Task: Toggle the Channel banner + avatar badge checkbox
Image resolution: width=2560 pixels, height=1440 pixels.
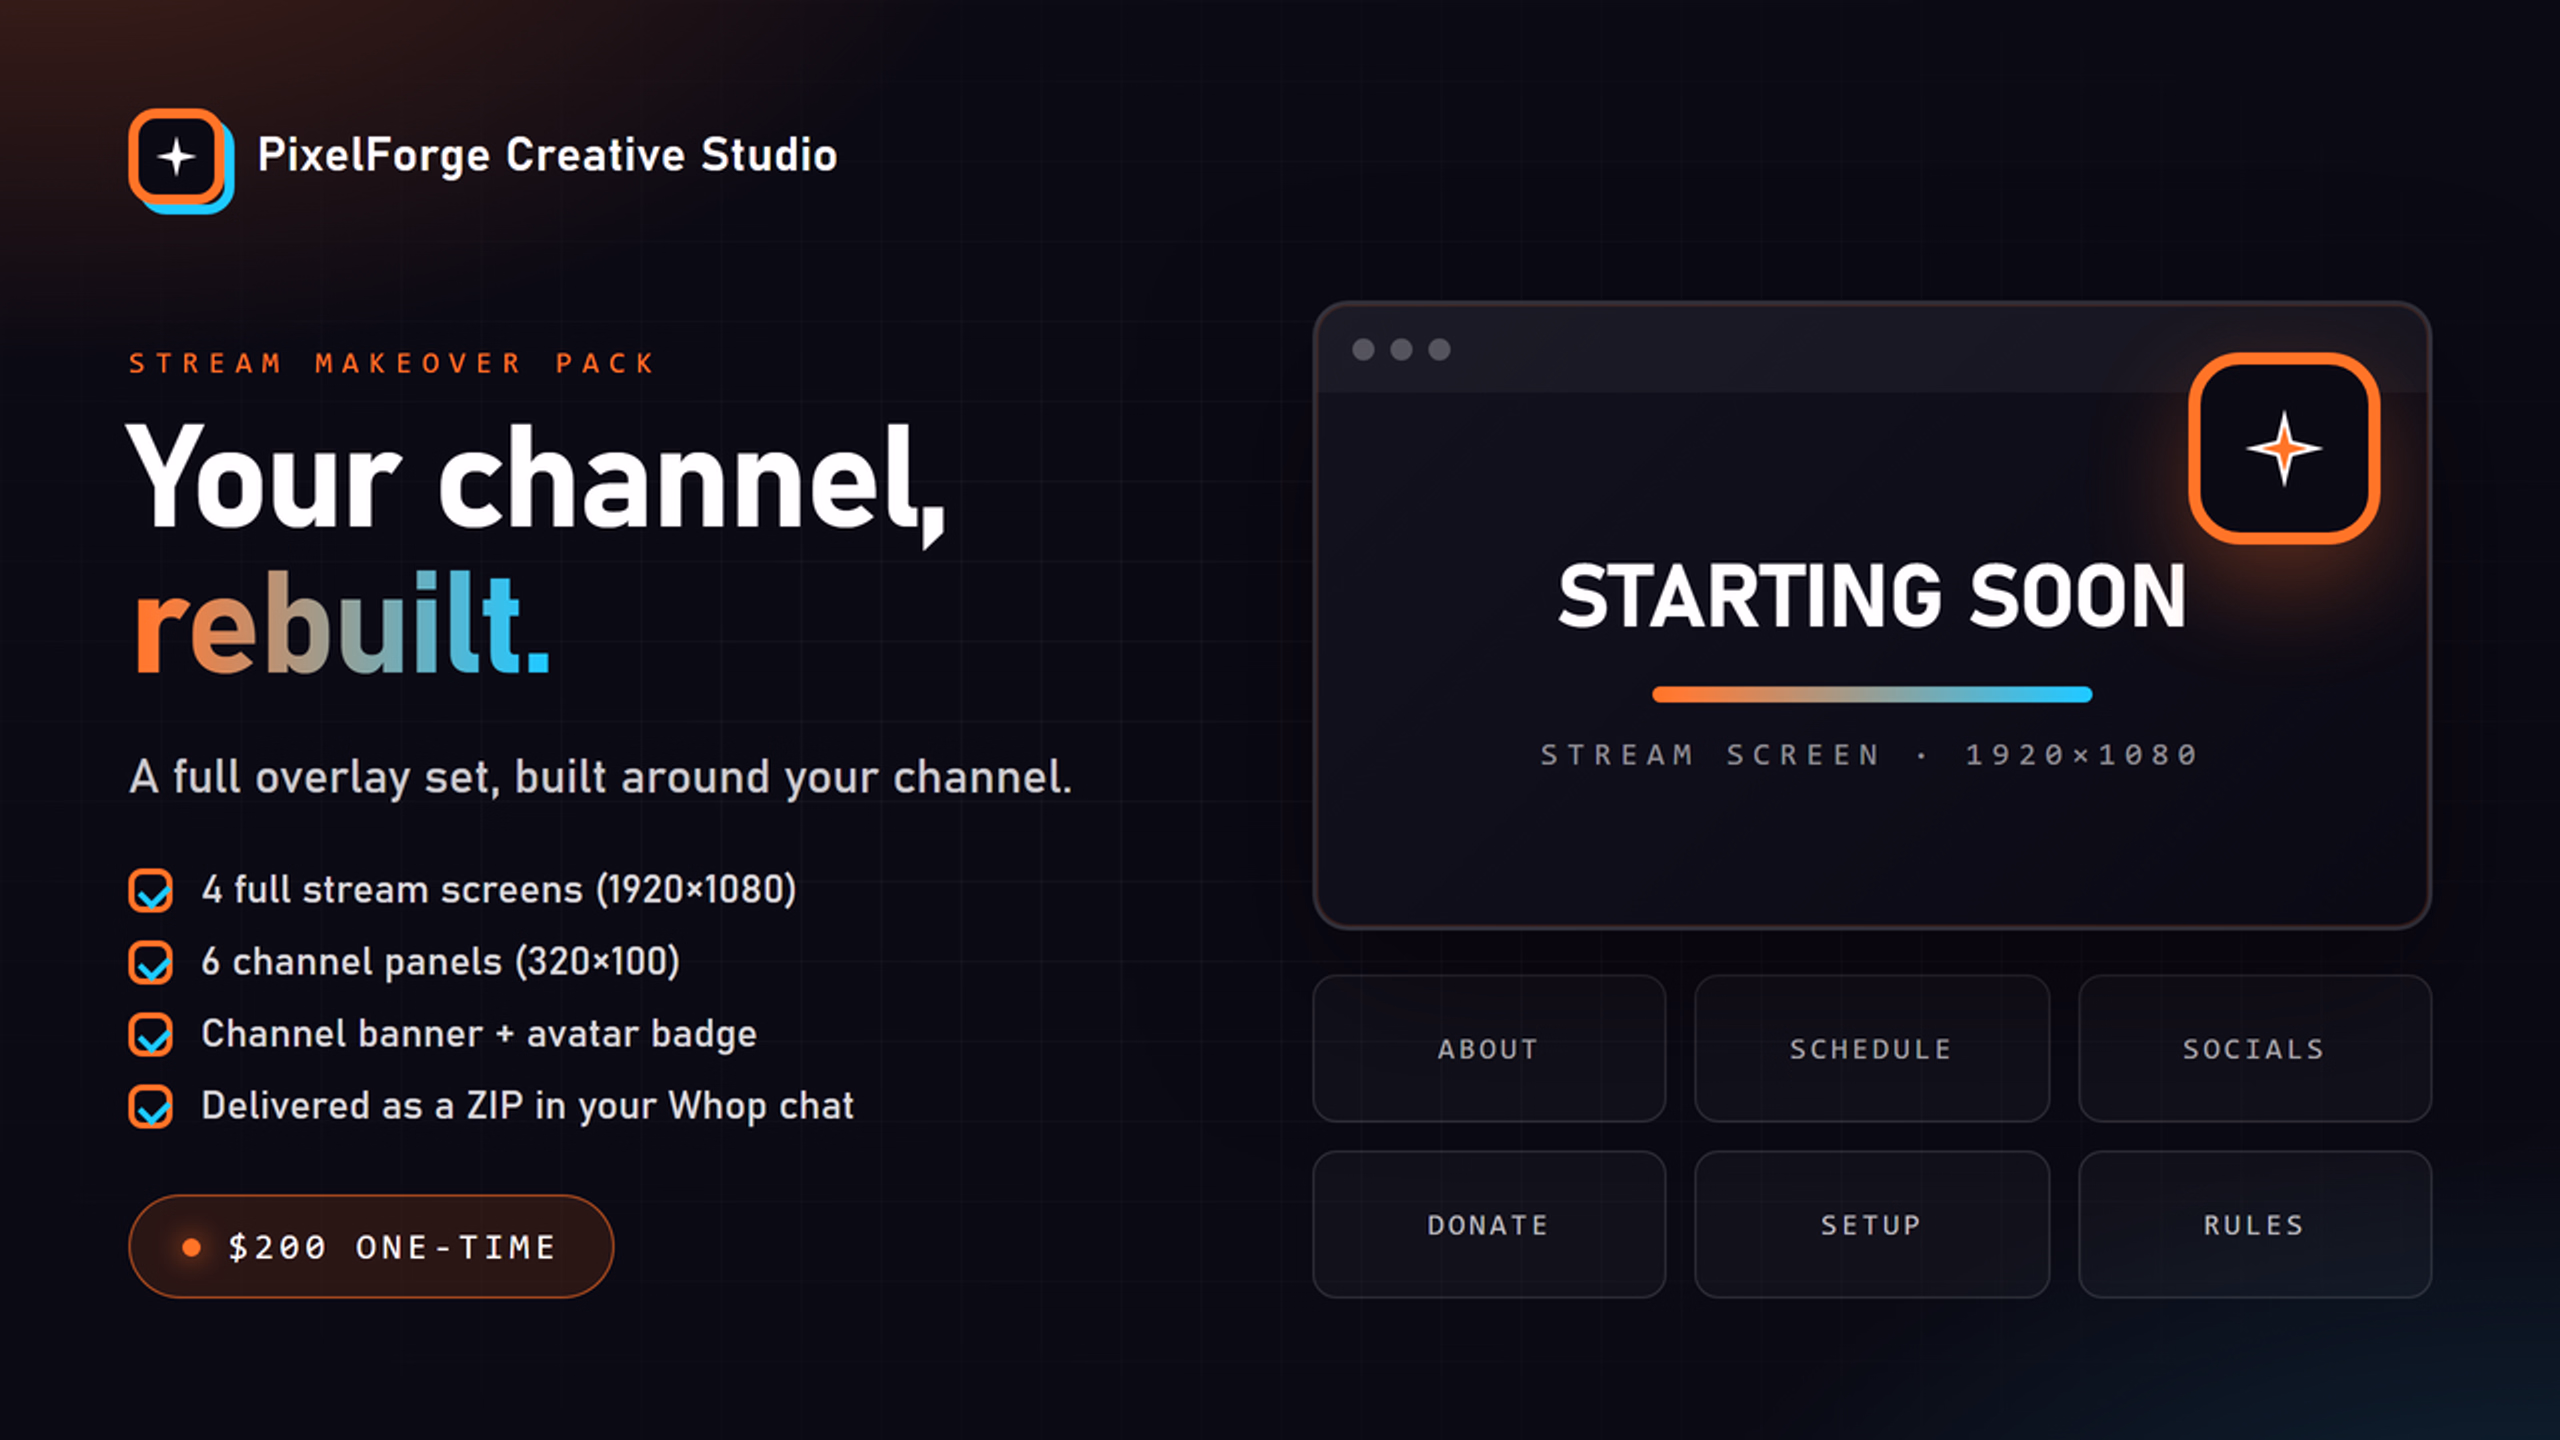Action: click(151, 1034)
